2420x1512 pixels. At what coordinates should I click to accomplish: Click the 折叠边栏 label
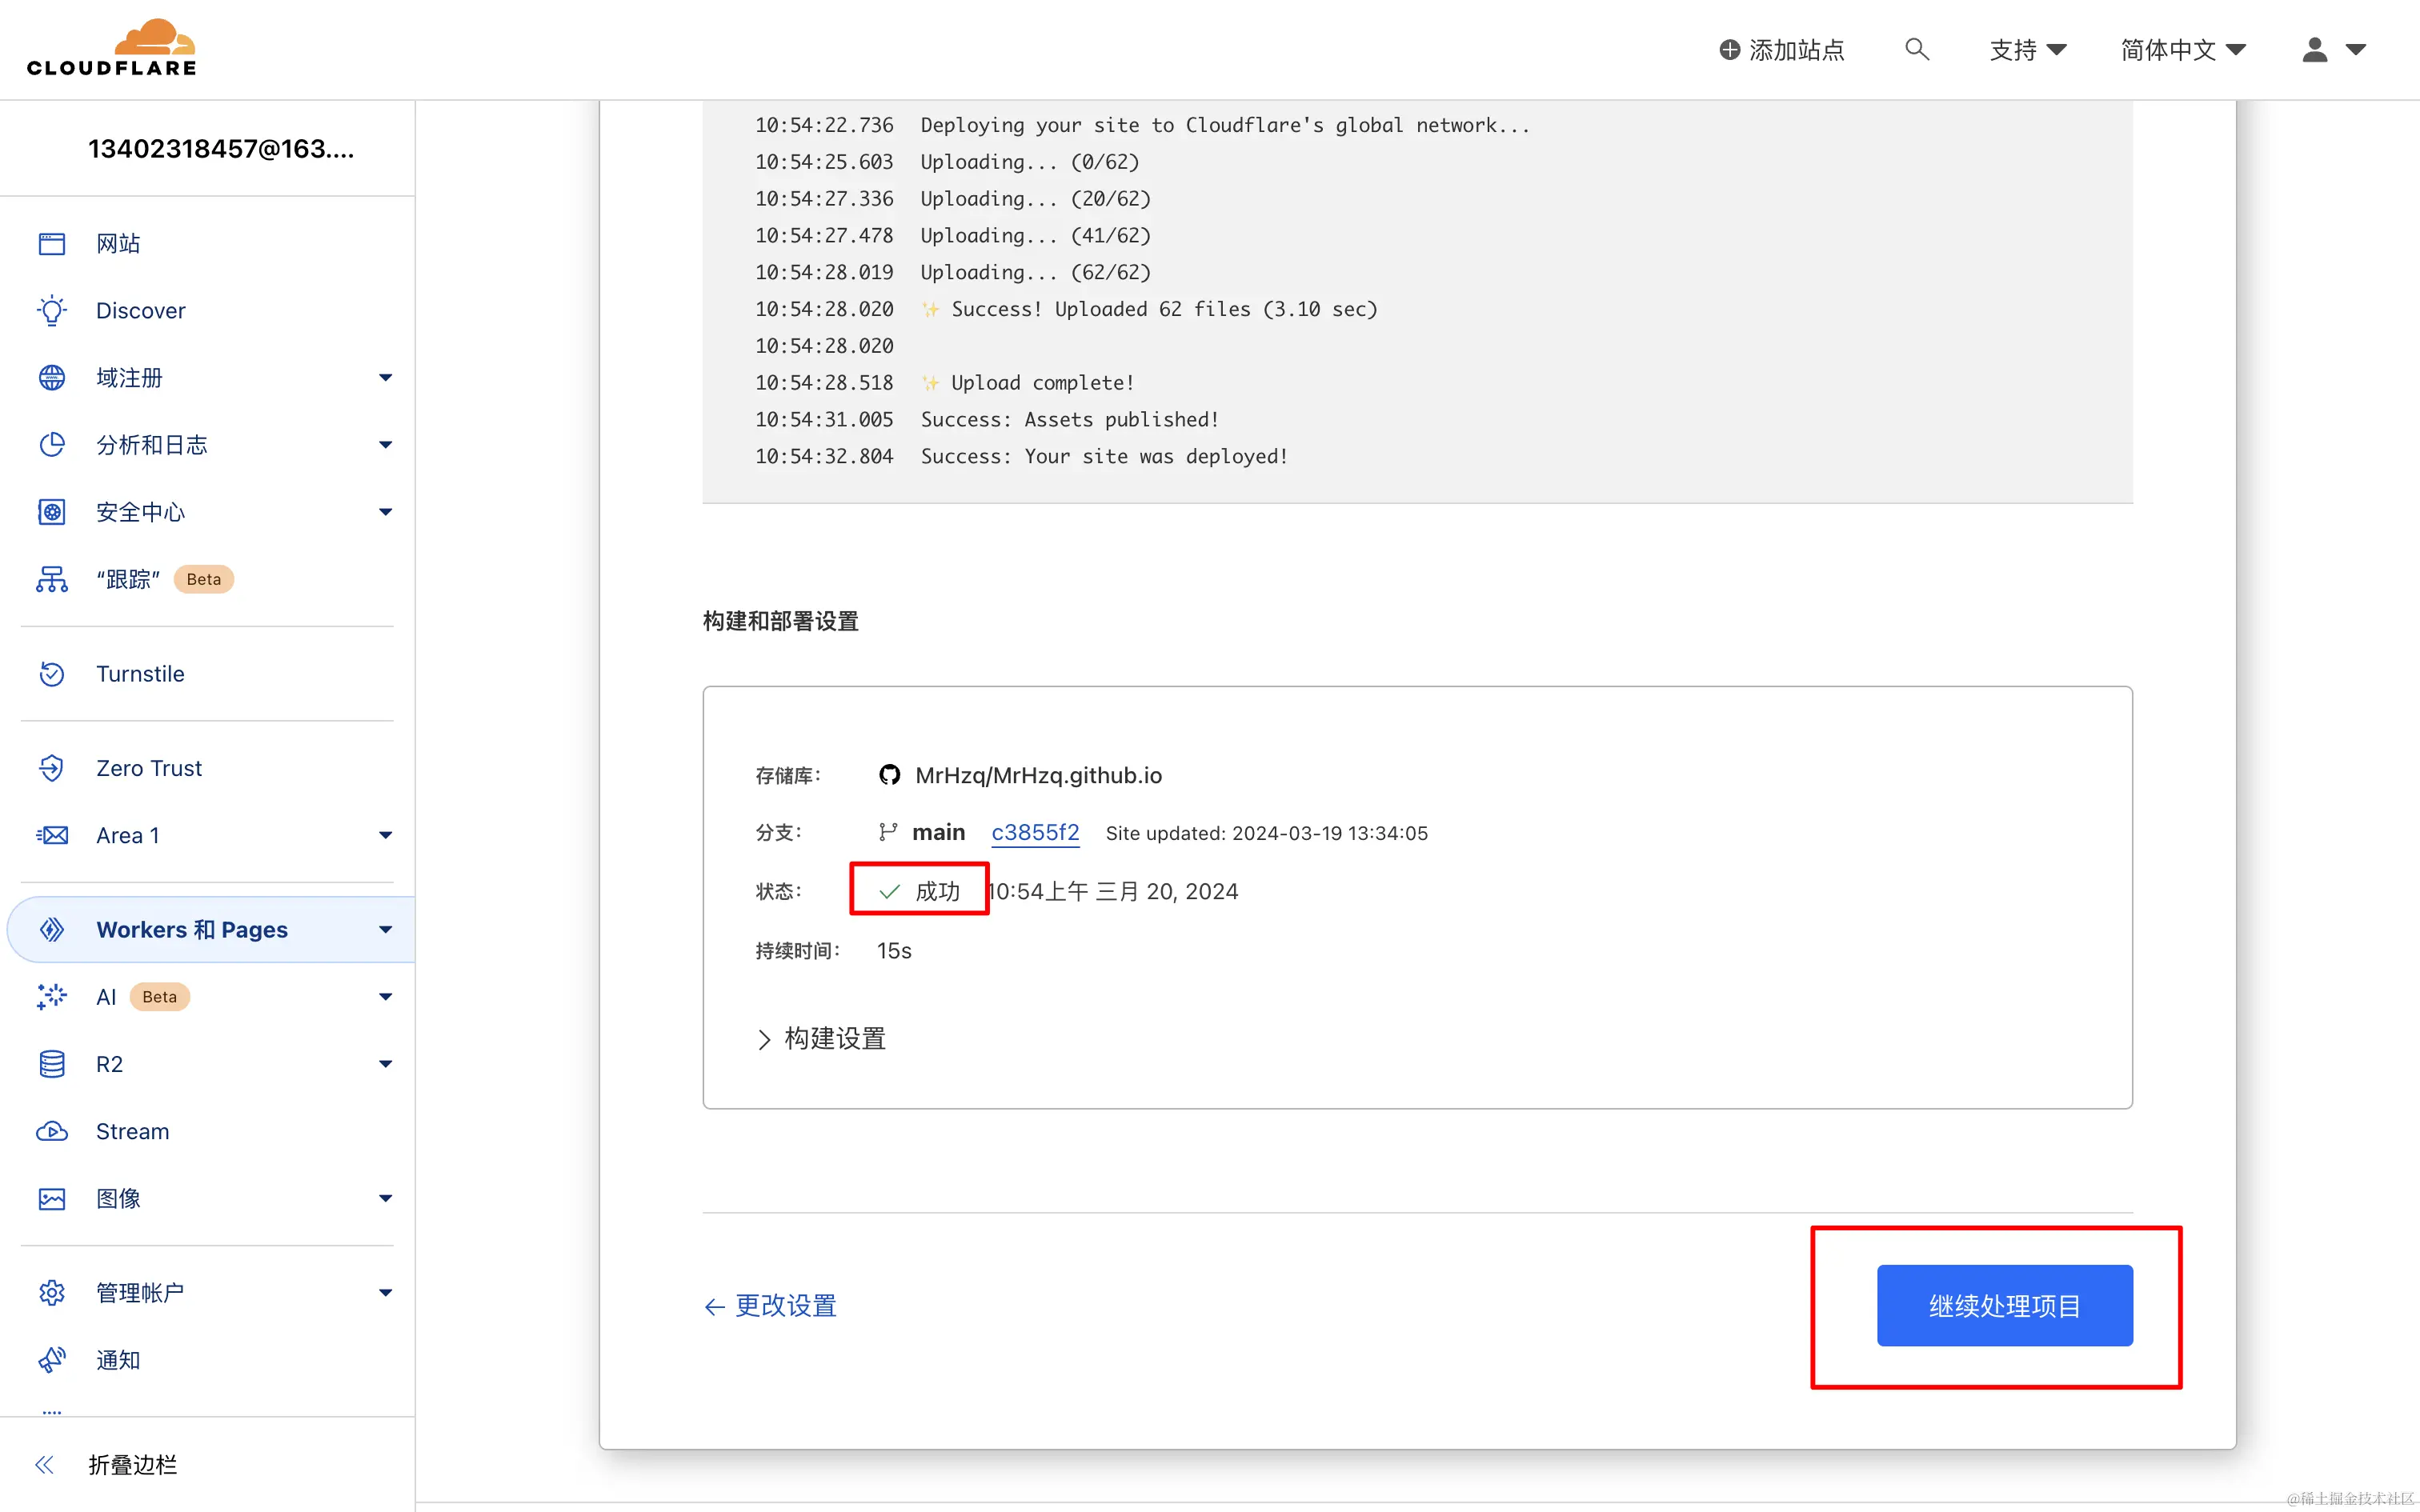coord(132,1465)
